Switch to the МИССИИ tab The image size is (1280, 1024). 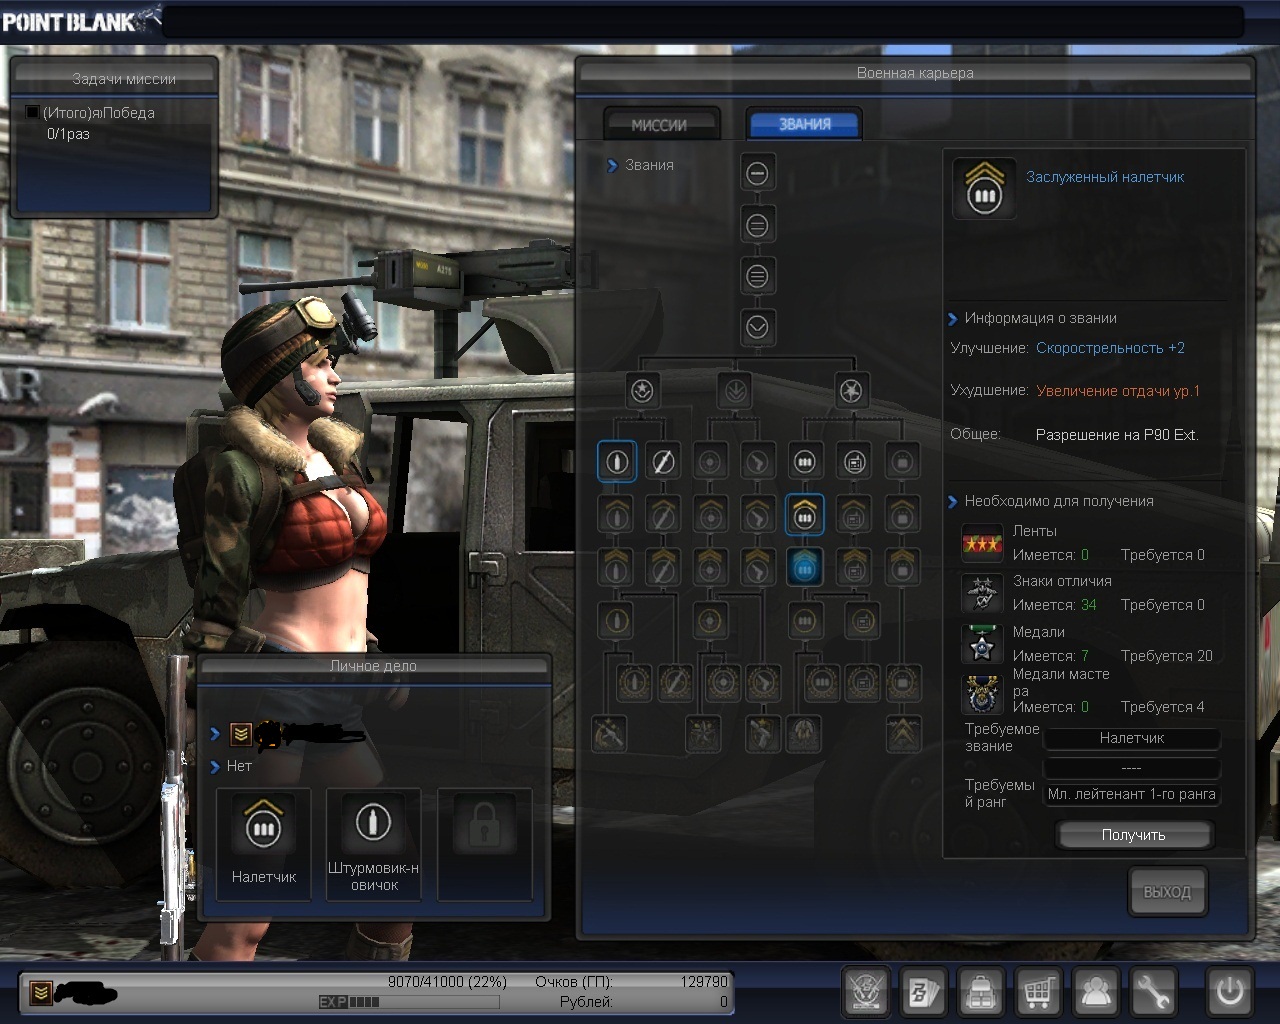point(660,125)
